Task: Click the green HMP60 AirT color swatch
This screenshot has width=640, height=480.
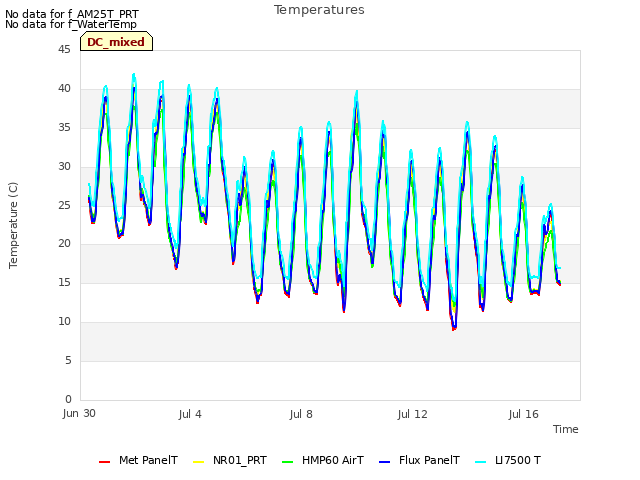Action: (288, 462)
